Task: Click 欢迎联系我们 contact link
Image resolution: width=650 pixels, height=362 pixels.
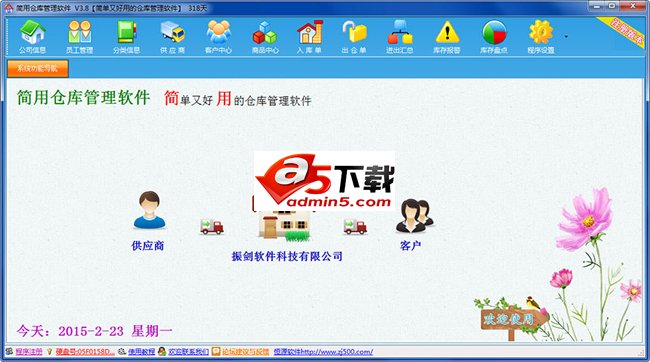Action: (x=188, y=352)
